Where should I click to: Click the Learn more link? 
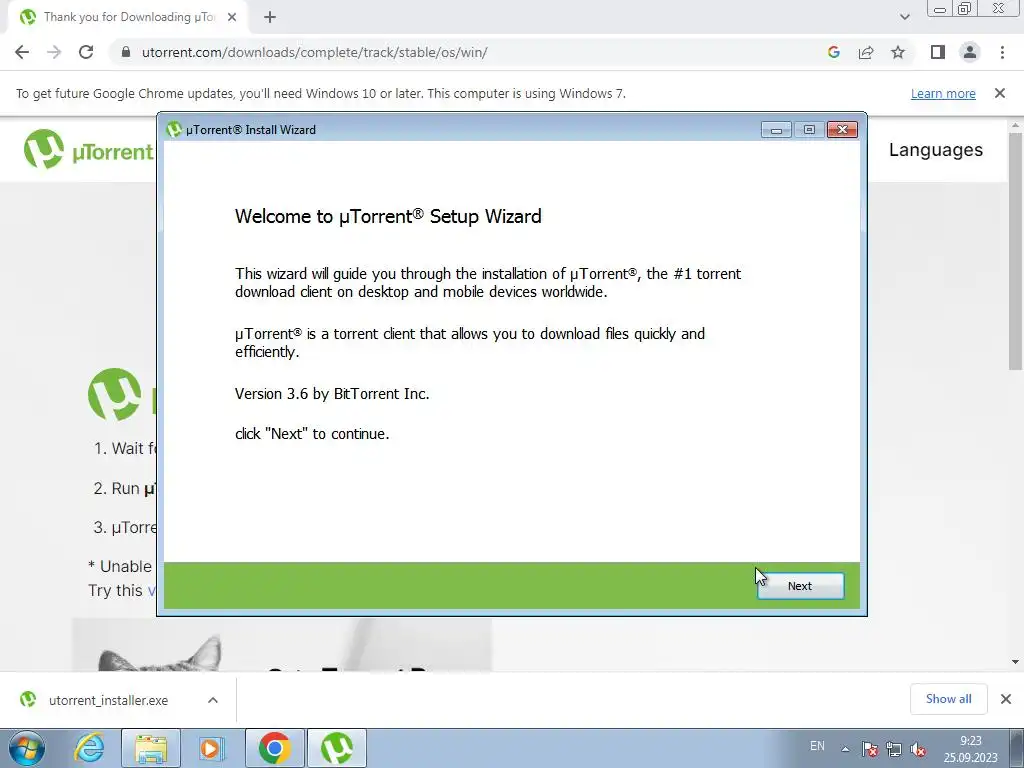pyautogui.click(x=943, y=93)
